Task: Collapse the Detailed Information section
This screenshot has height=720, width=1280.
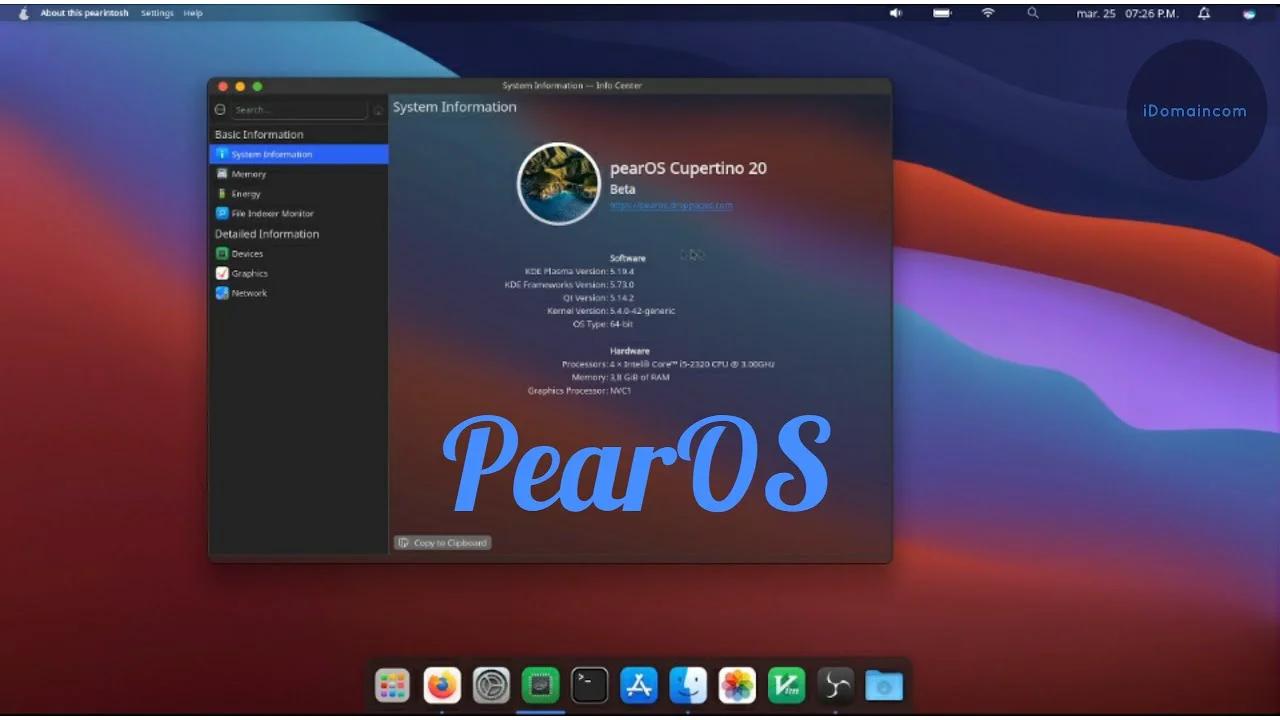Action: pyautogui.click(x=266, y=233)
